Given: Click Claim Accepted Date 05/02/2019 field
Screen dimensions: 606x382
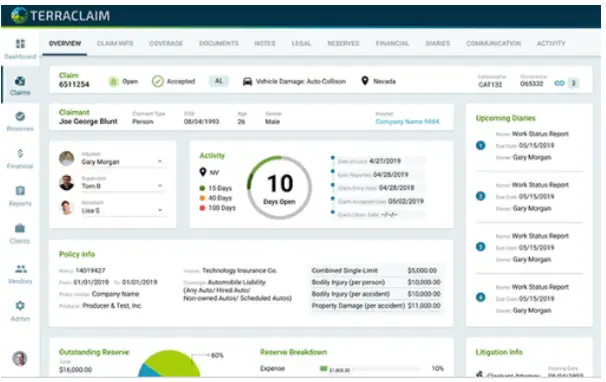Looking at the screenshot, I should pos(381,201).
